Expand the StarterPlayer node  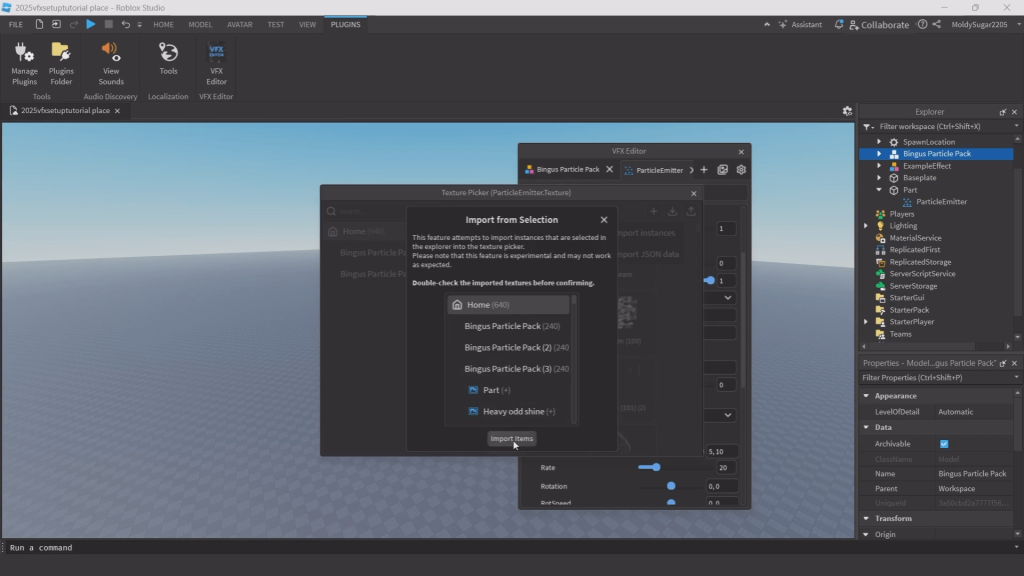pyautogui.click(x=866, y=322)
